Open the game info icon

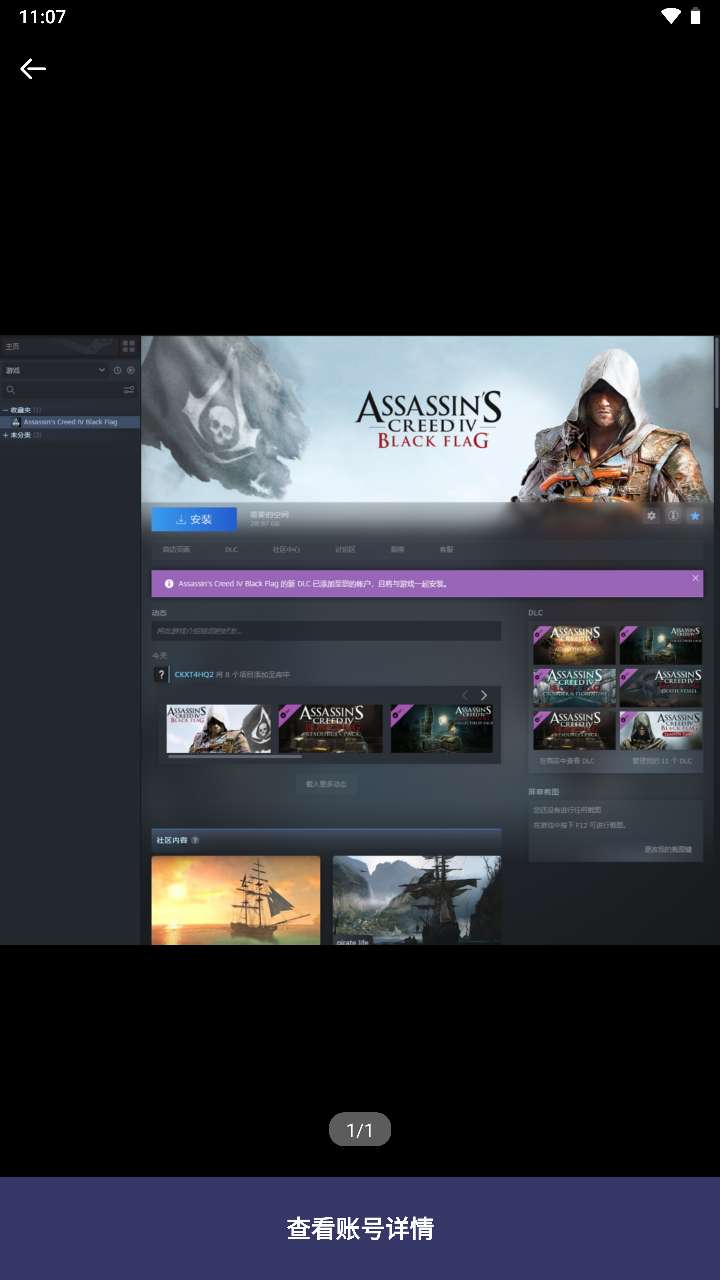[x=673, y=516]
